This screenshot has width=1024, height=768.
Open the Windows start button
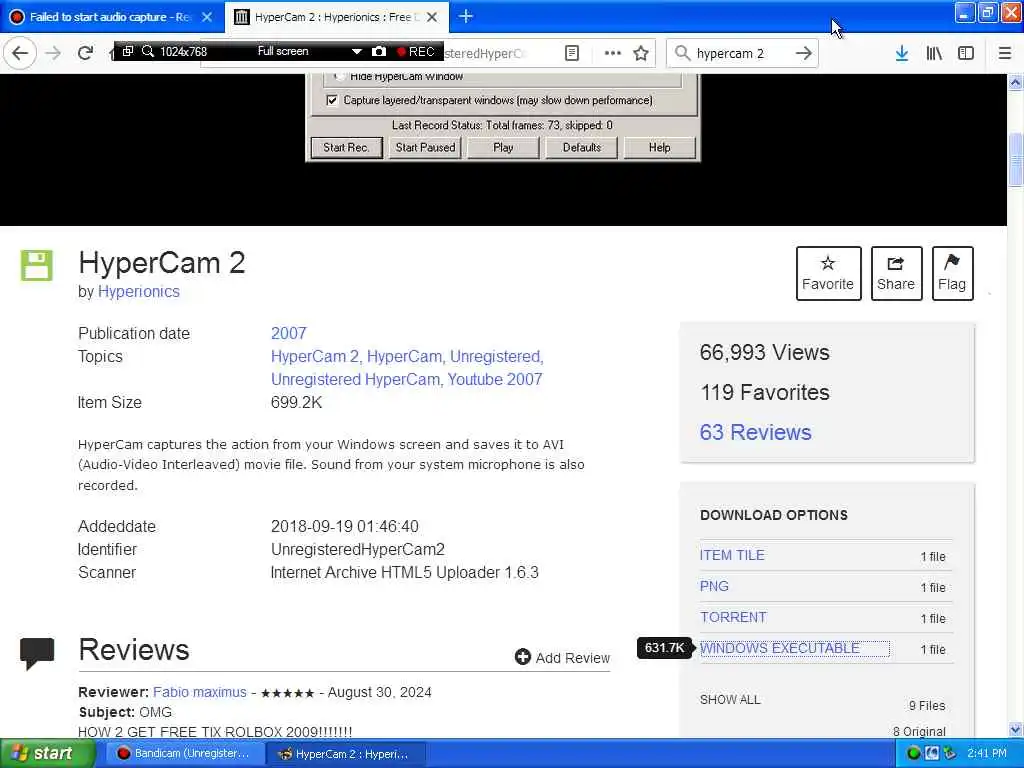click(46, 754)
